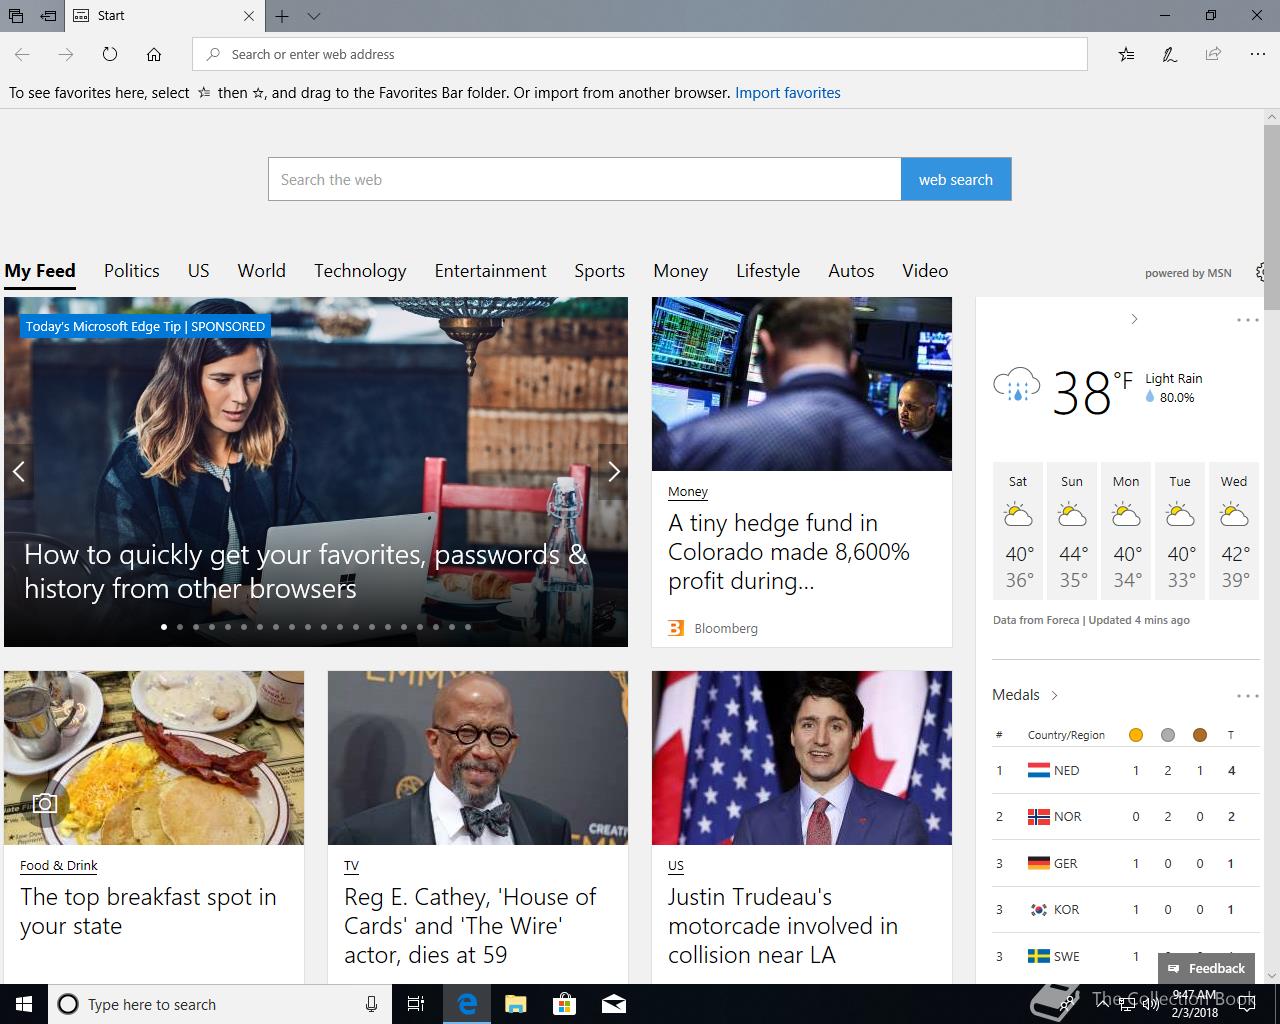Switch to the Money tab
The height and width of the screenshot is (1024, 1280).
681,271
